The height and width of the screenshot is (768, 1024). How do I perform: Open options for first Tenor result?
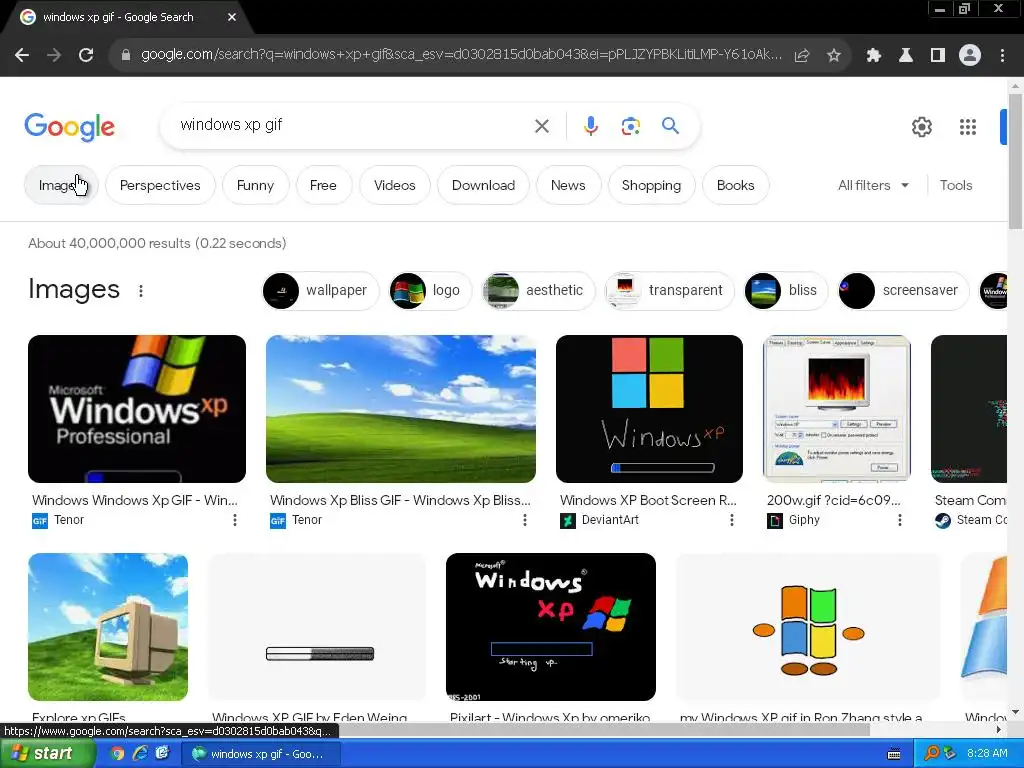click(234, 520)
